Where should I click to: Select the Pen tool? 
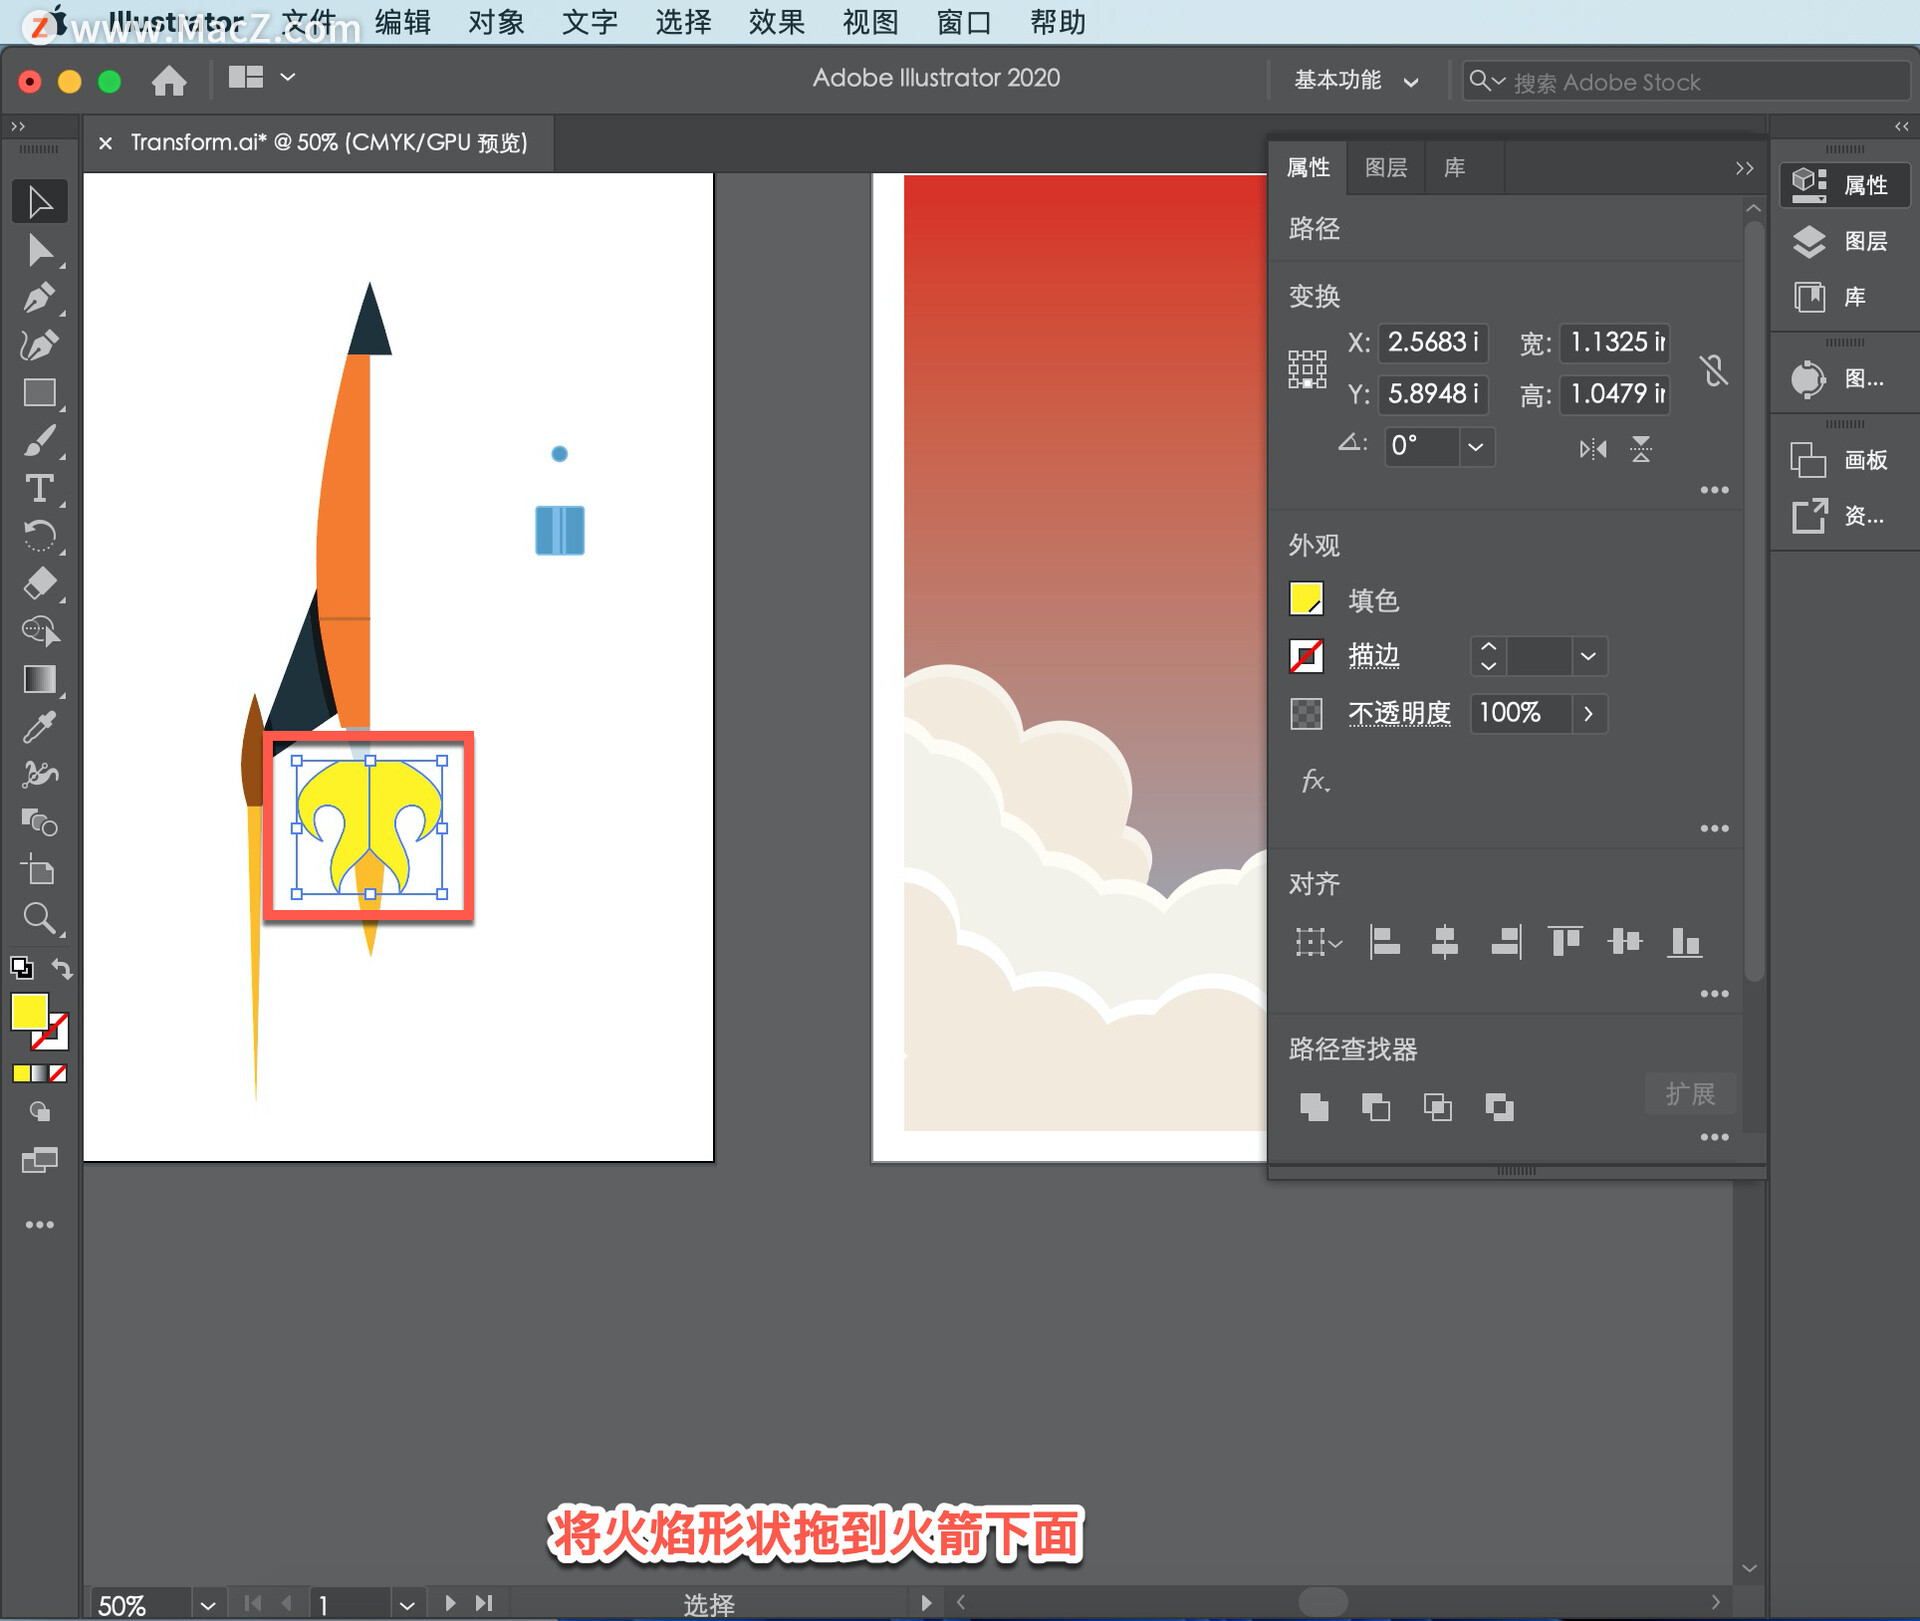39,297
